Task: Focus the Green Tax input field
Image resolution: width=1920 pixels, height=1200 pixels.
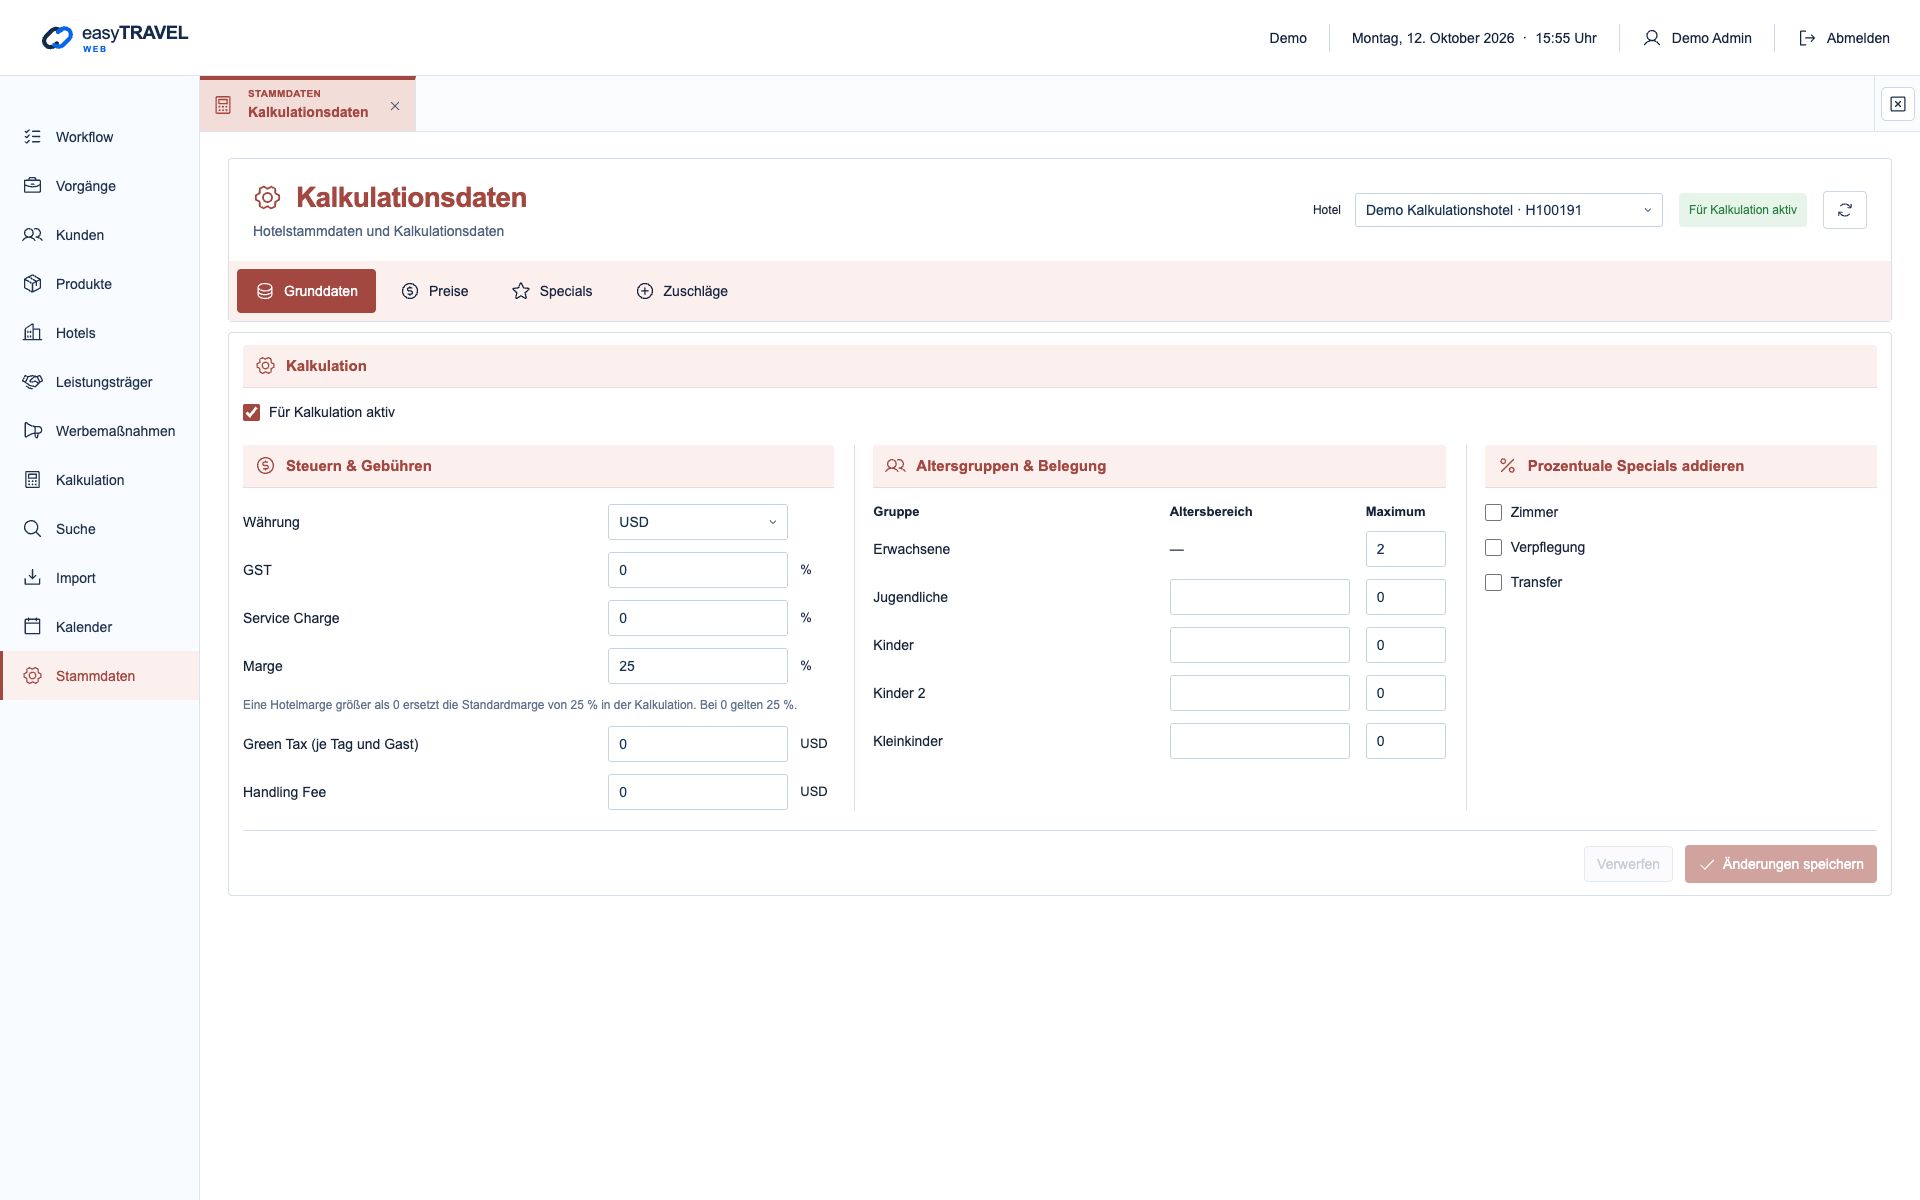Action: pyautogui.click(x=697, y=744)
